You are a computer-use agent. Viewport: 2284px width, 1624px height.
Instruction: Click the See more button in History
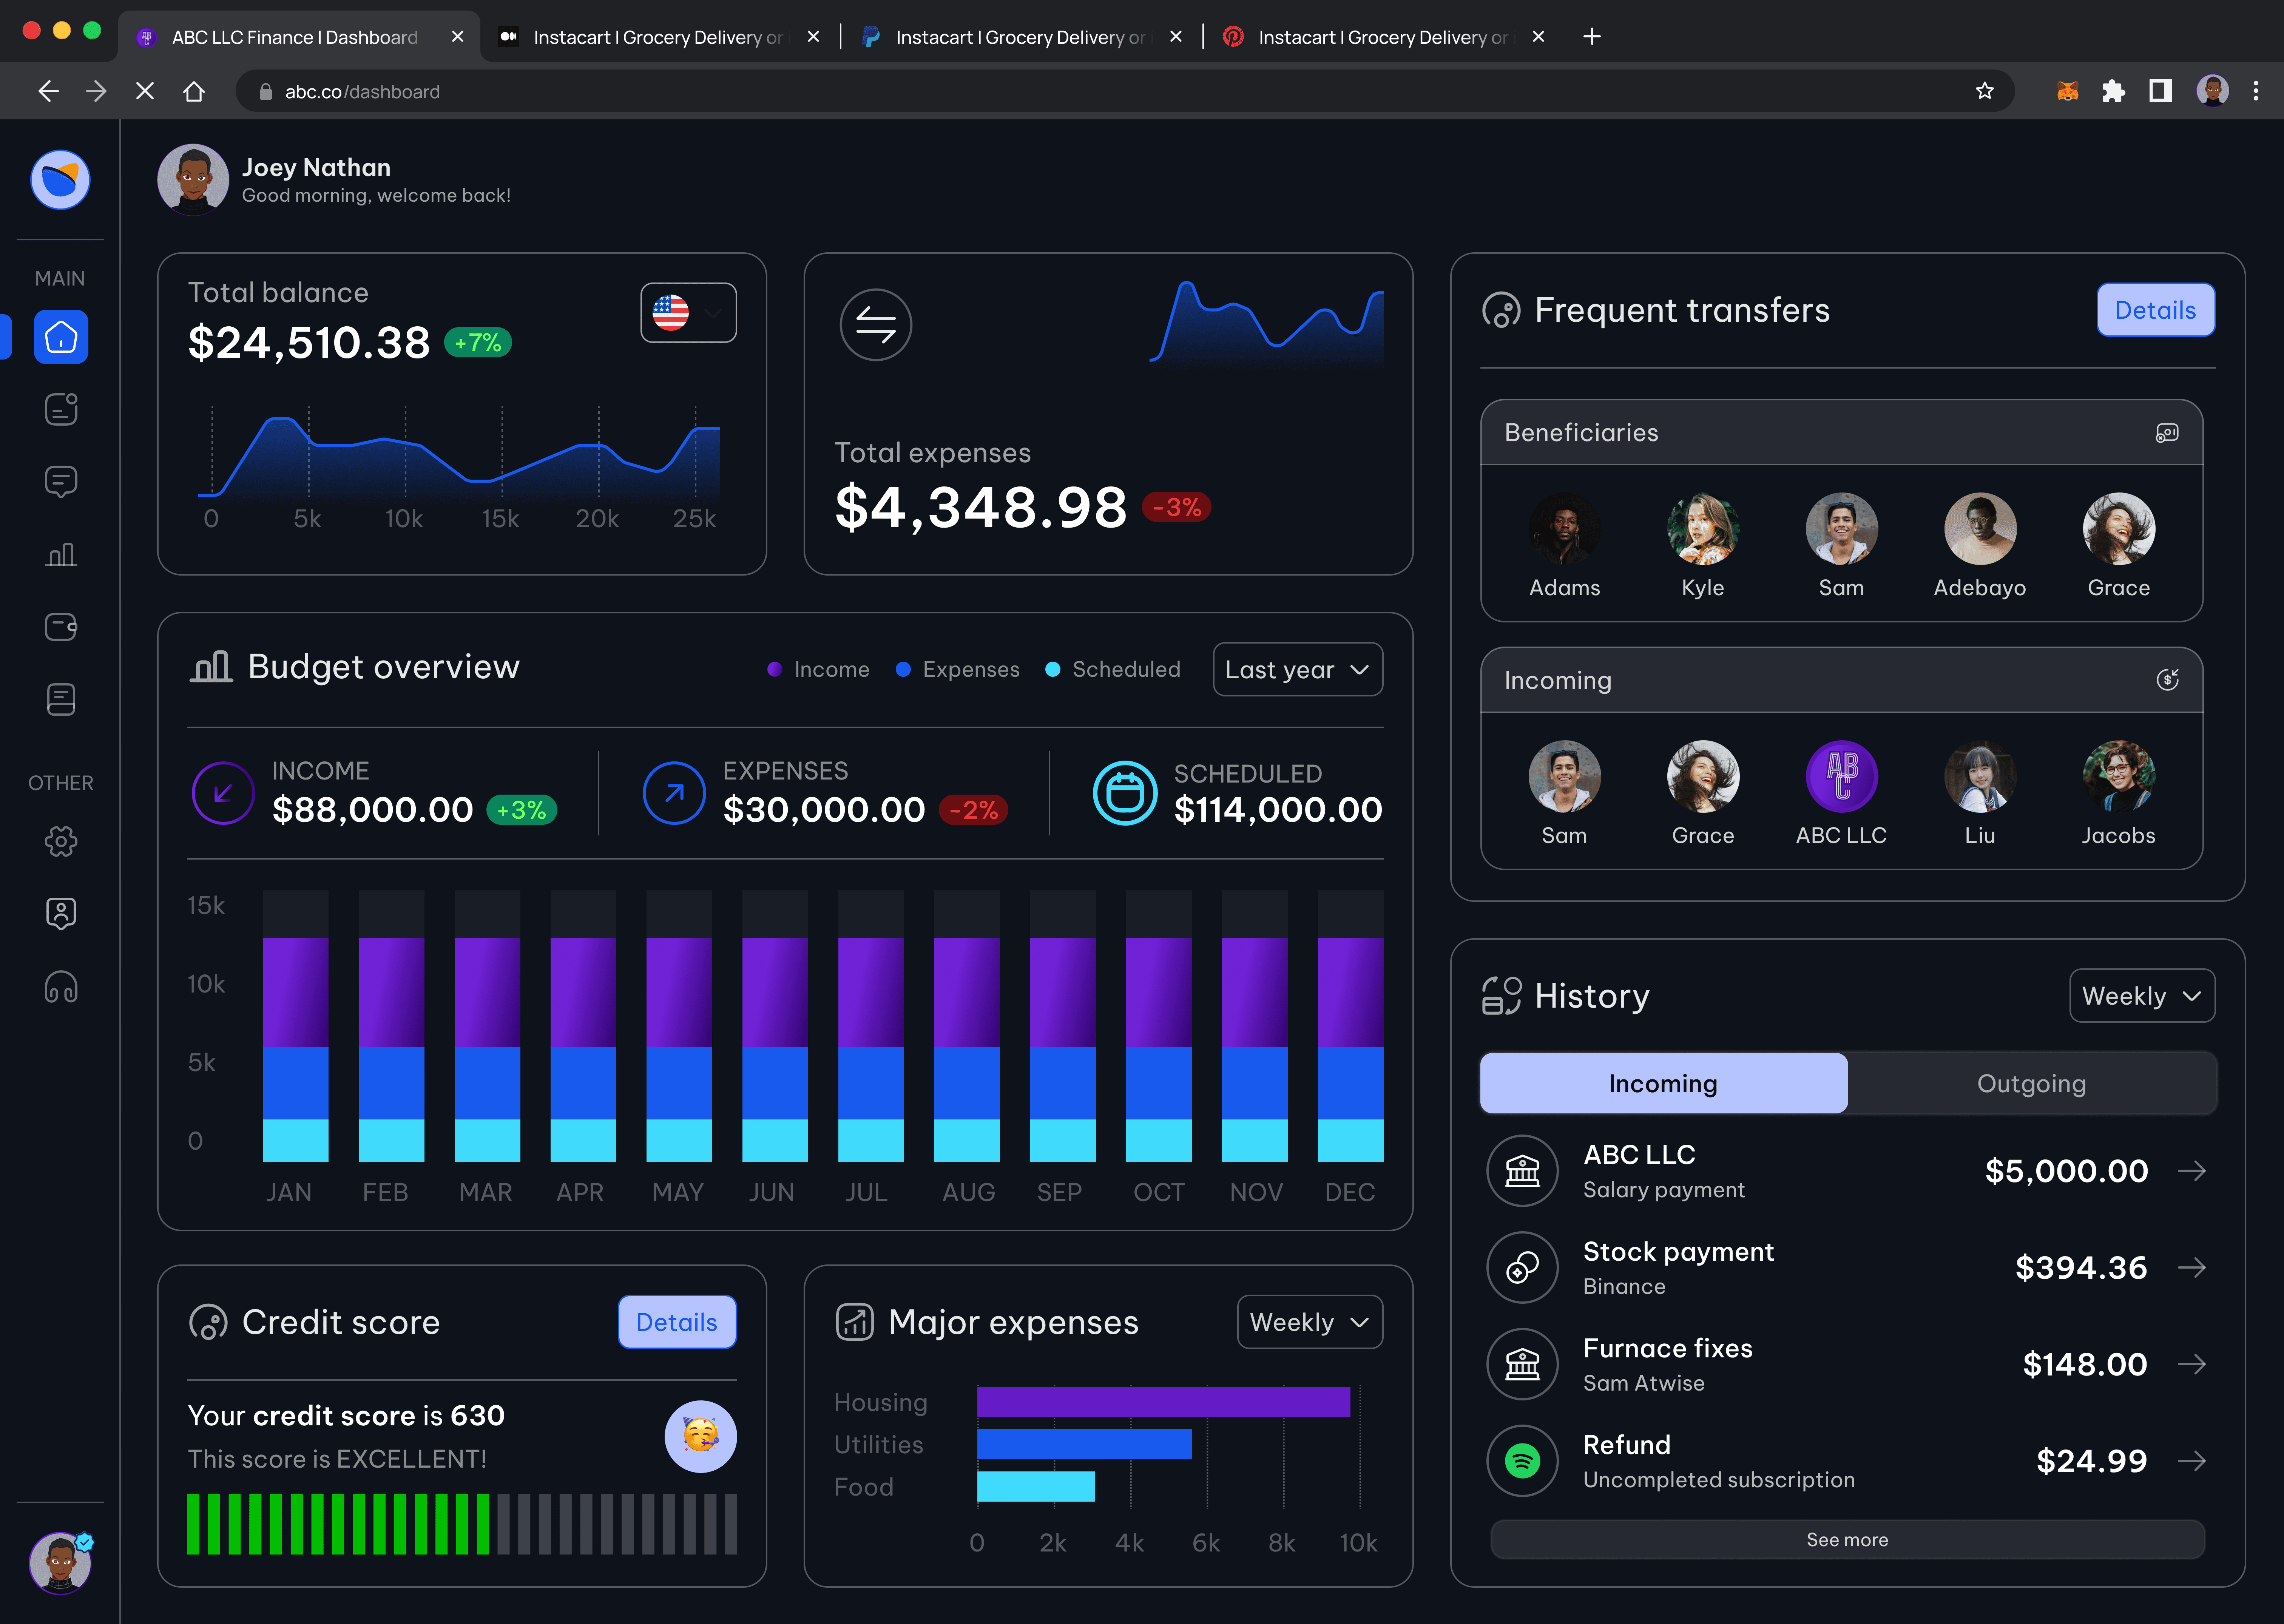click(x=1847, y=1540)
